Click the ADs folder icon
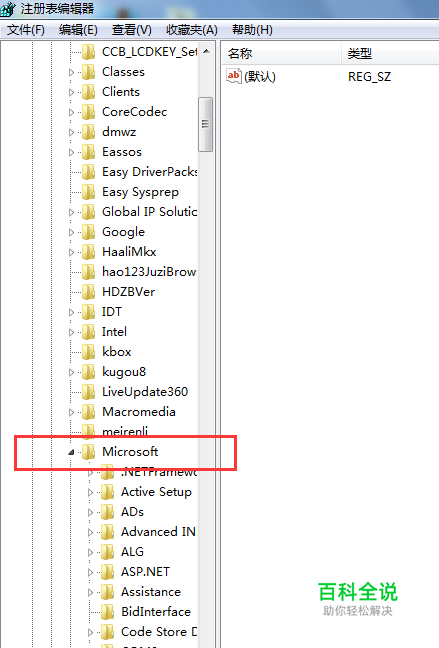The width and height of the screenshot is (439, 648). [107, 512]
